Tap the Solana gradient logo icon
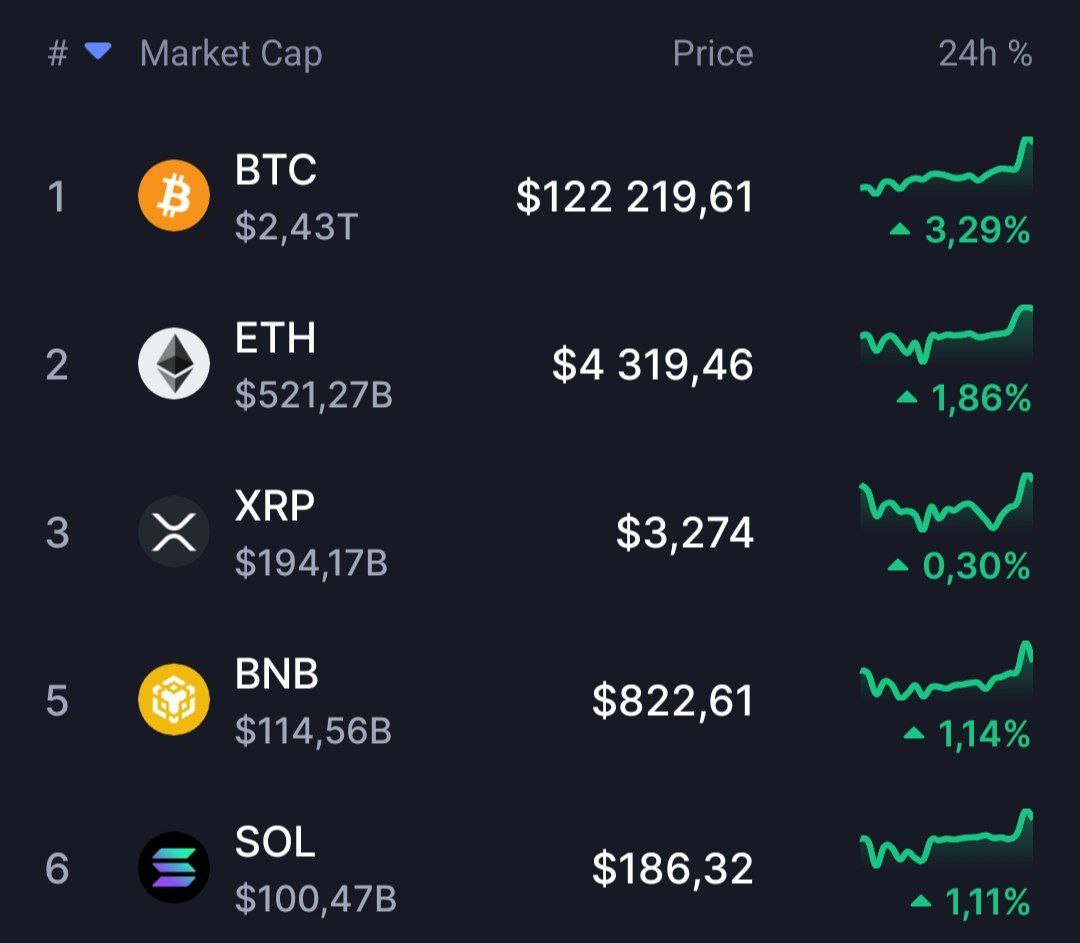This screenshot has height=943, width=1080. coord(174,867)
